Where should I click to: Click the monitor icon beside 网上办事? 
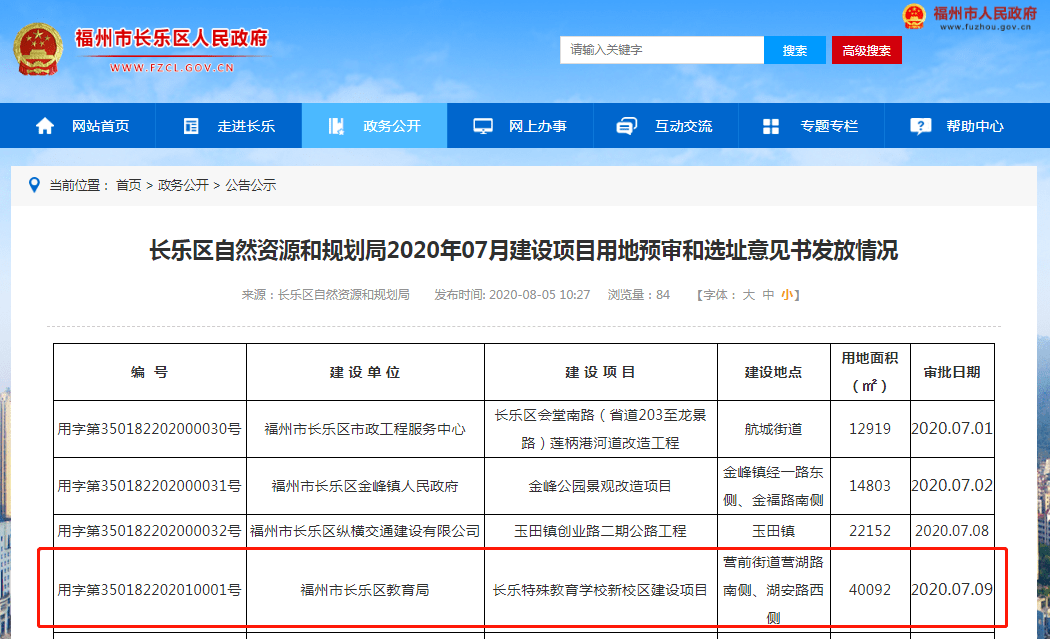click(x=483, y=126)
